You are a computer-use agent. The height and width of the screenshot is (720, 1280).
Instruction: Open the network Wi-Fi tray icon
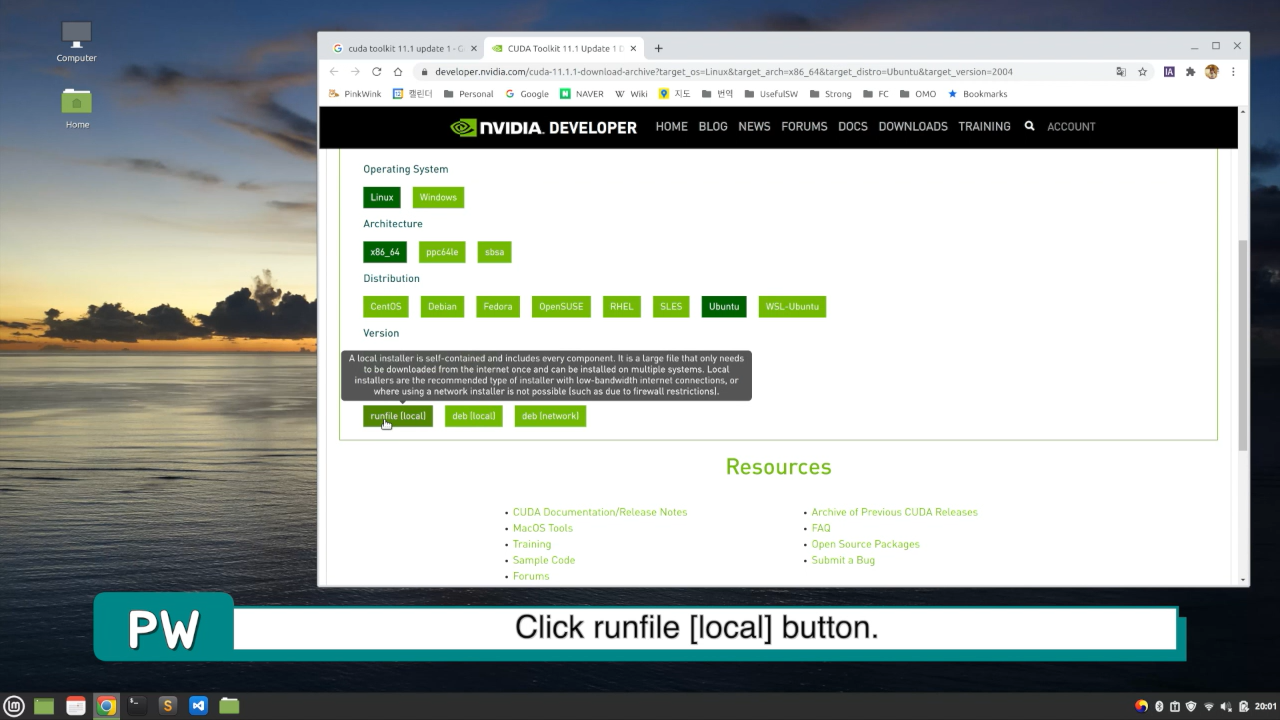(1208, 706)
